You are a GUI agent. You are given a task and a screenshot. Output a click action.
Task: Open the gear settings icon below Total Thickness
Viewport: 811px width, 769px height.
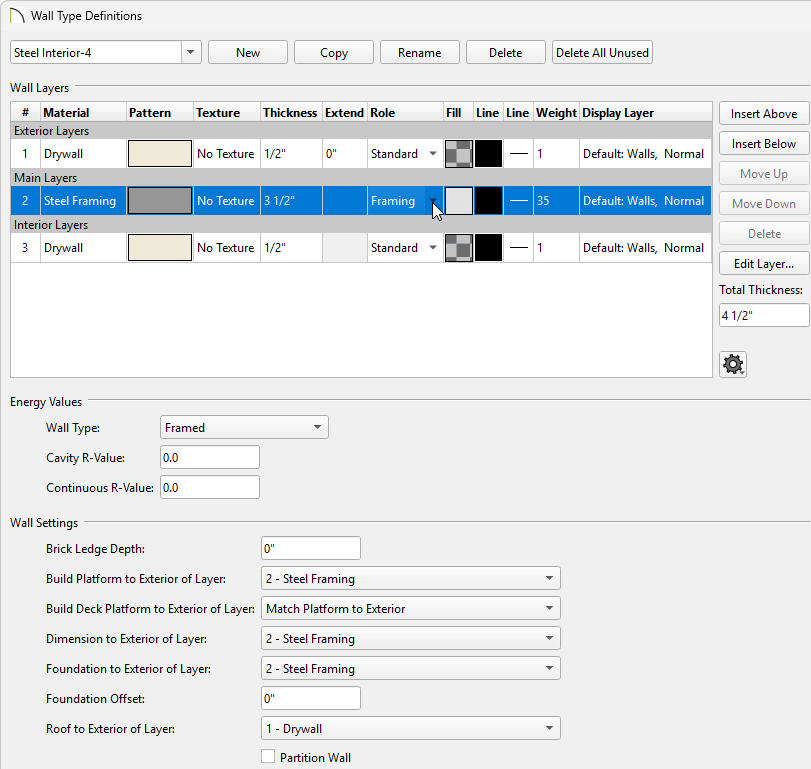pos(733,364)
